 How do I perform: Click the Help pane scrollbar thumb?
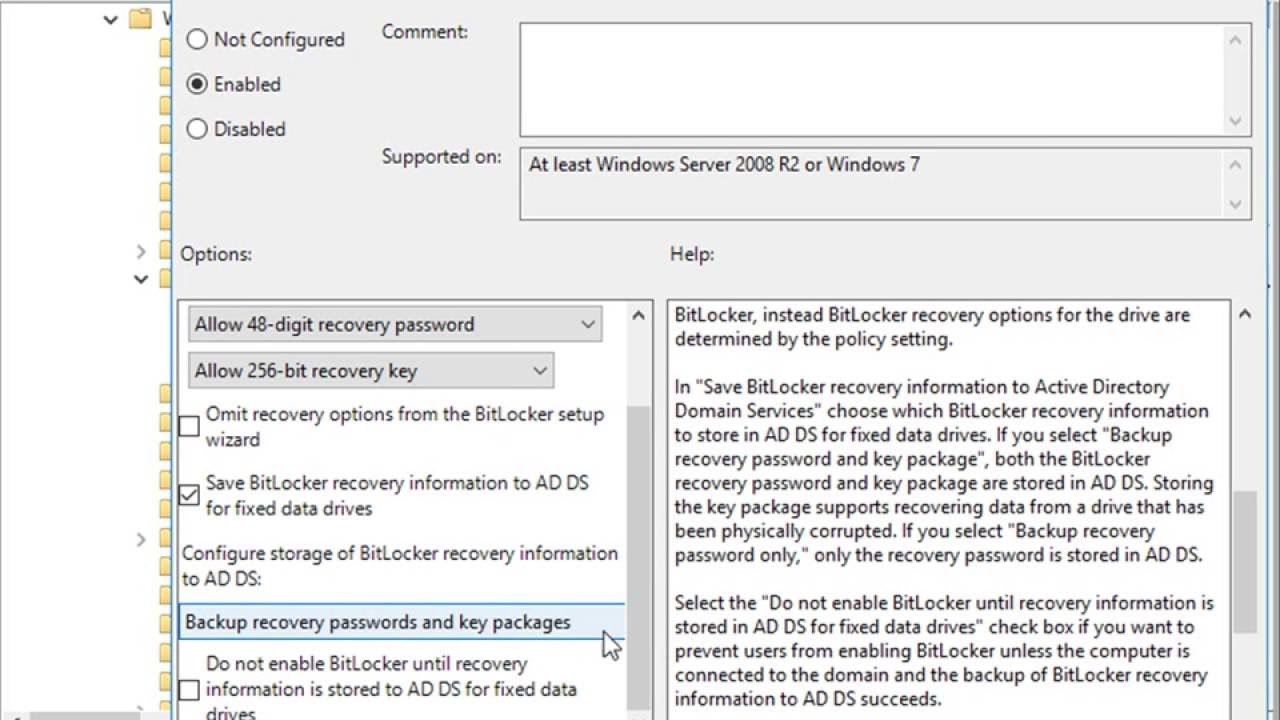tap(1244, 561)
